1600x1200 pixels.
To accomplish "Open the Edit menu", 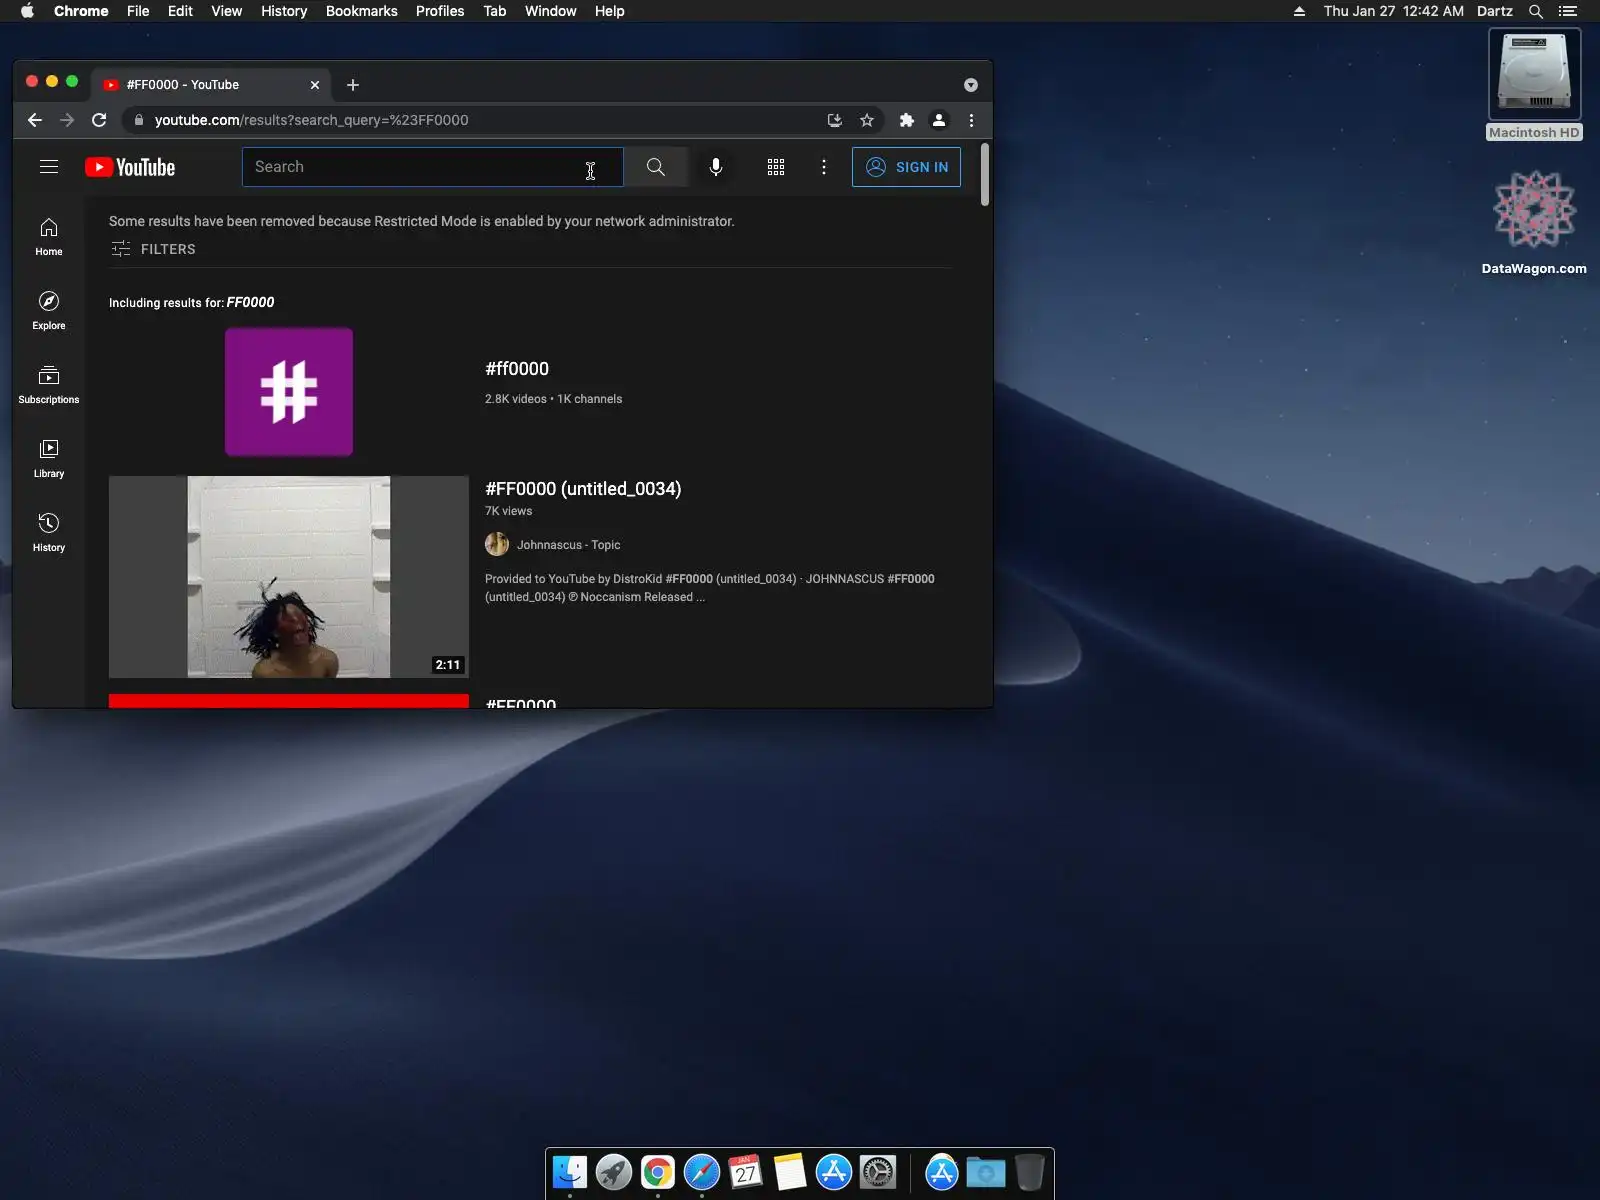I will tap(180, 11).
